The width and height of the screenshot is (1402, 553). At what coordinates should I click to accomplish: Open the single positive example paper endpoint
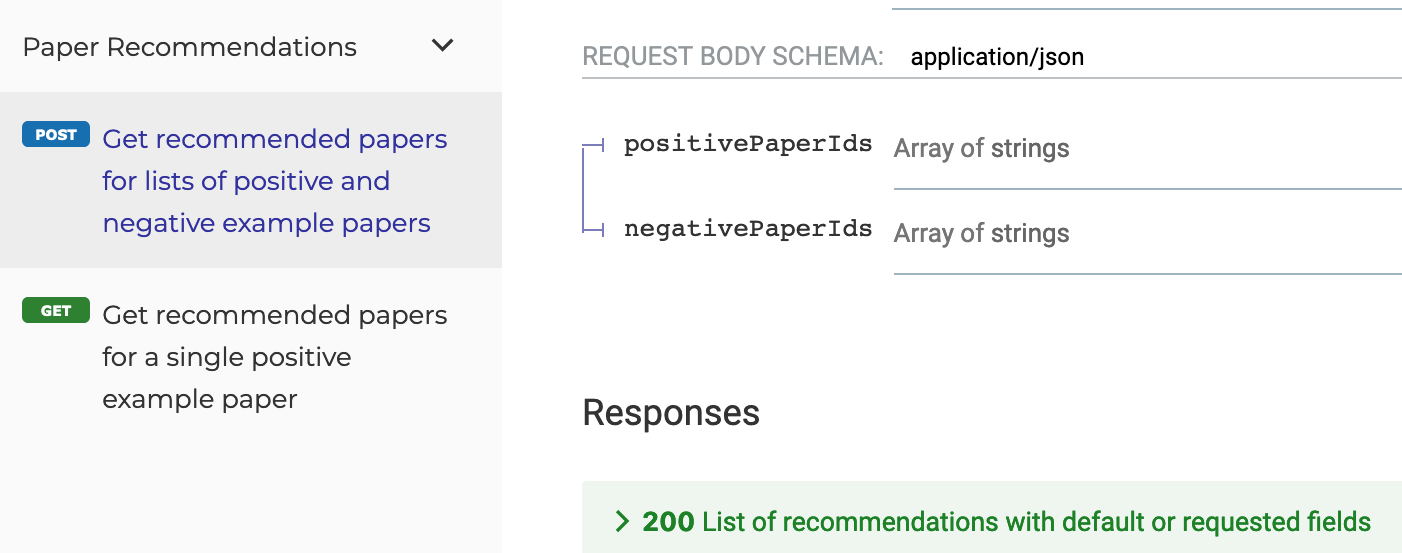coord(274,357)
